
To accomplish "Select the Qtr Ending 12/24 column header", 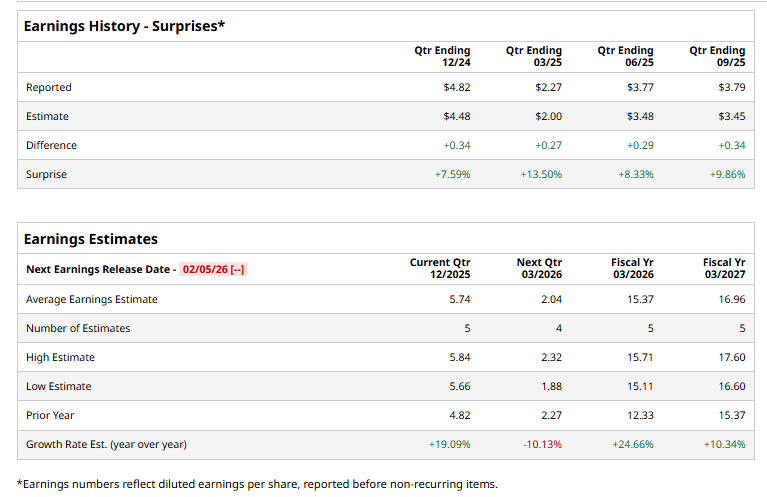I will pos(442,56).
